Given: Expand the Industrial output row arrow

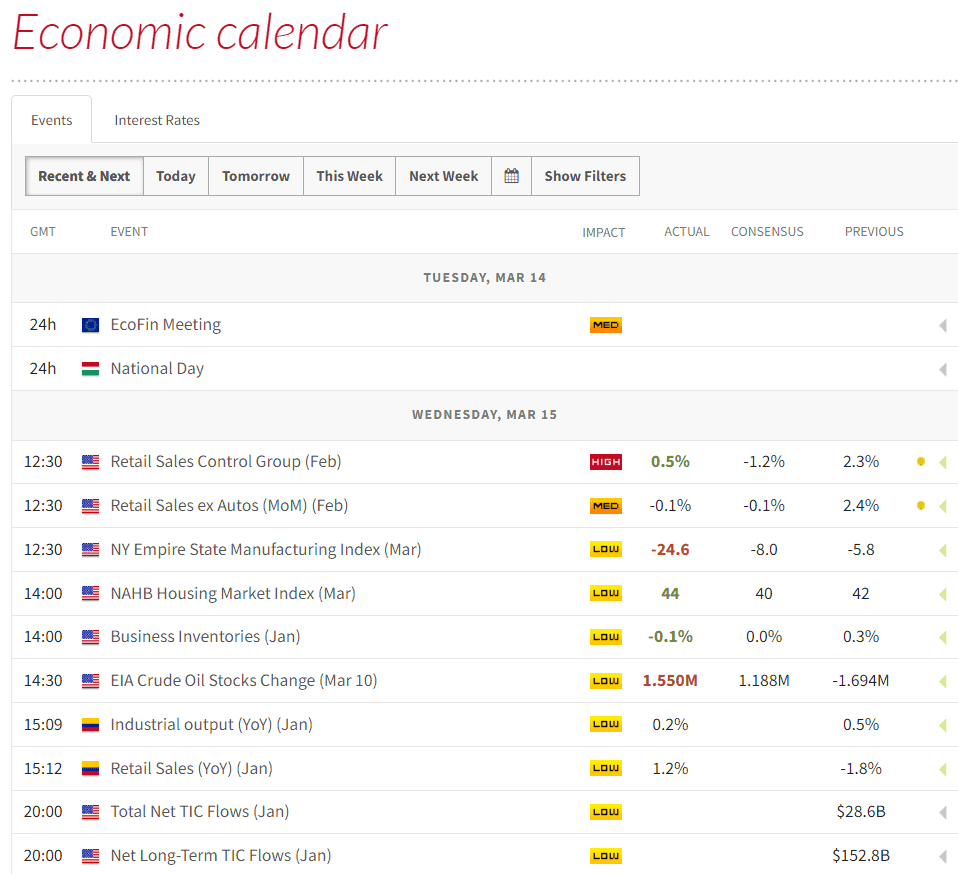Looking at the screenshot, I should [x=943, y=725].
